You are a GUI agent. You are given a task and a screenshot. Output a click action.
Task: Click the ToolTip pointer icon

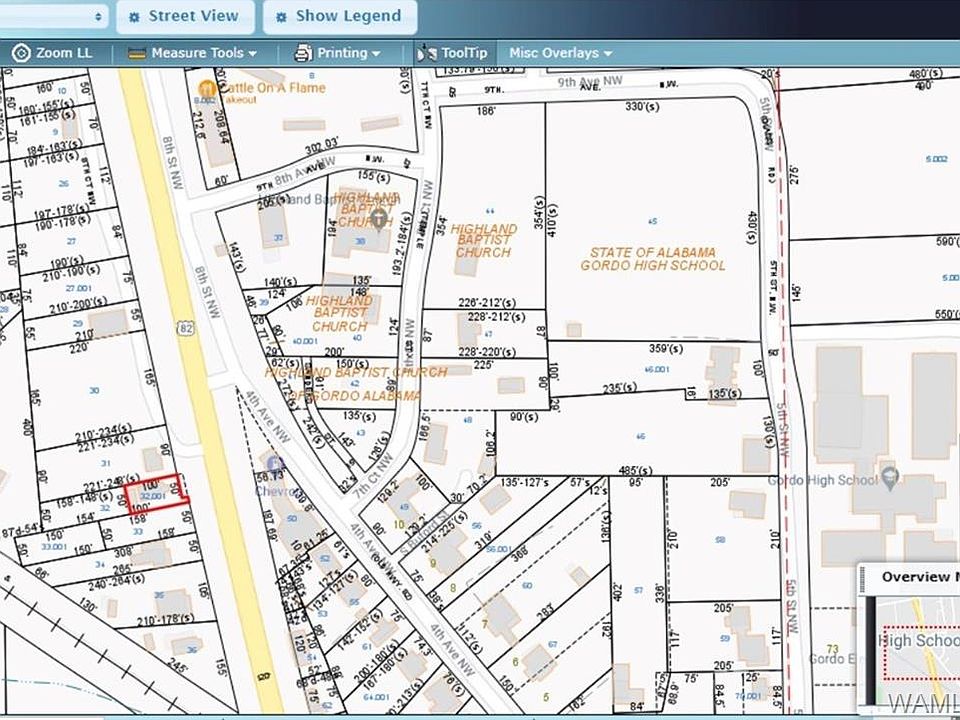pyautogui.click(x=427, y=53)
